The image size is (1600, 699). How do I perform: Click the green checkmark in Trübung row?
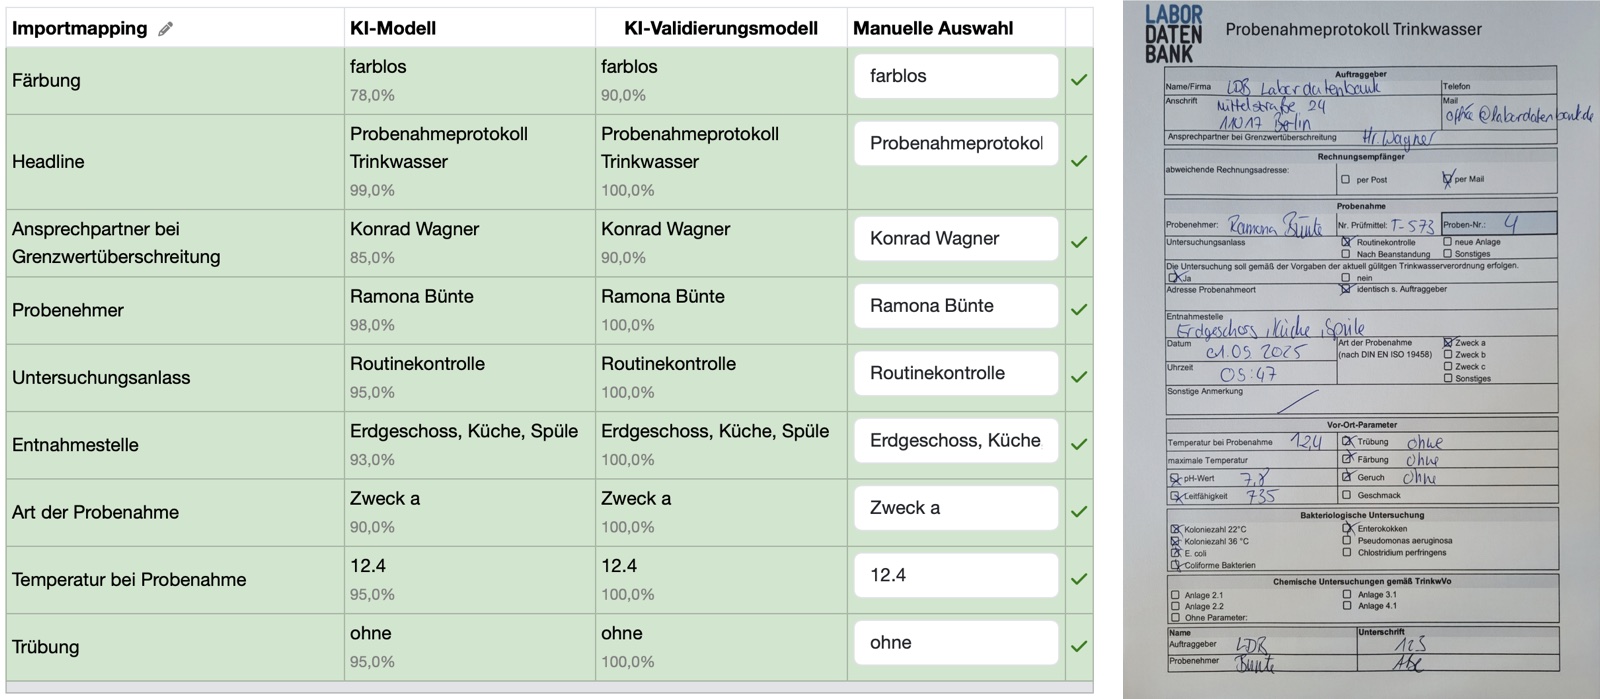(x=1079, y=646)
